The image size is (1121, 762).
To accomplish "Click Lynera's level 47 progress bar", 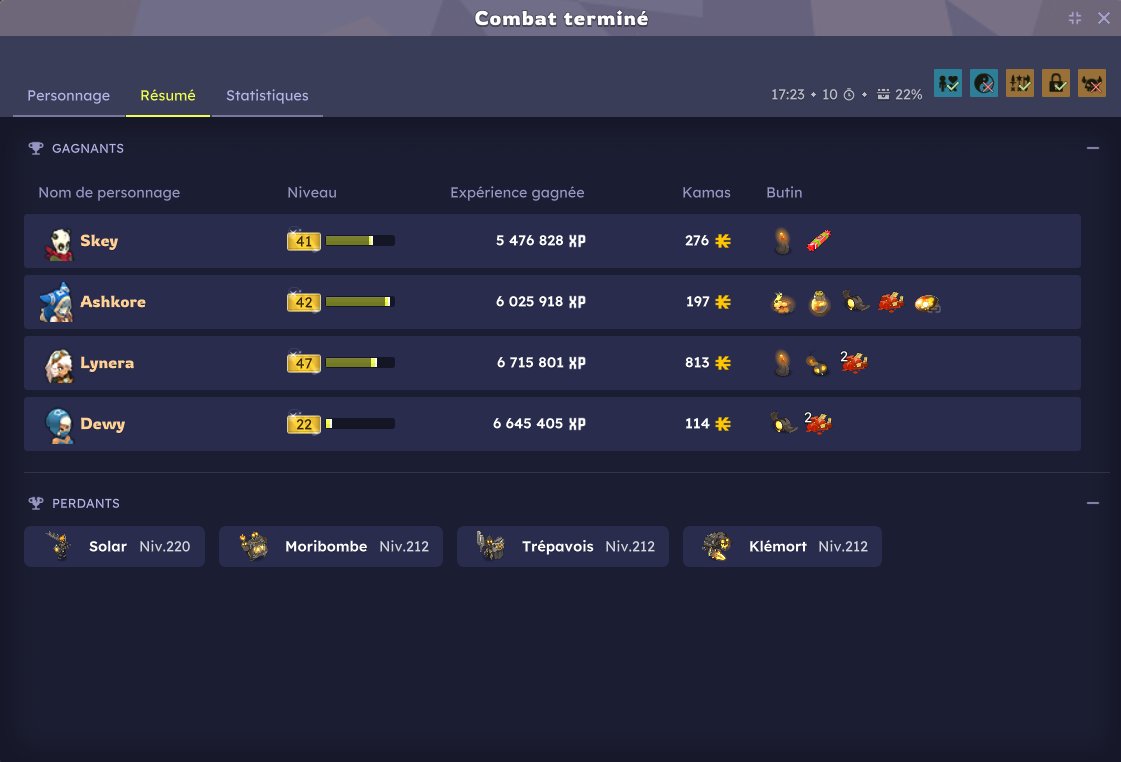I will tap(360, 363).
